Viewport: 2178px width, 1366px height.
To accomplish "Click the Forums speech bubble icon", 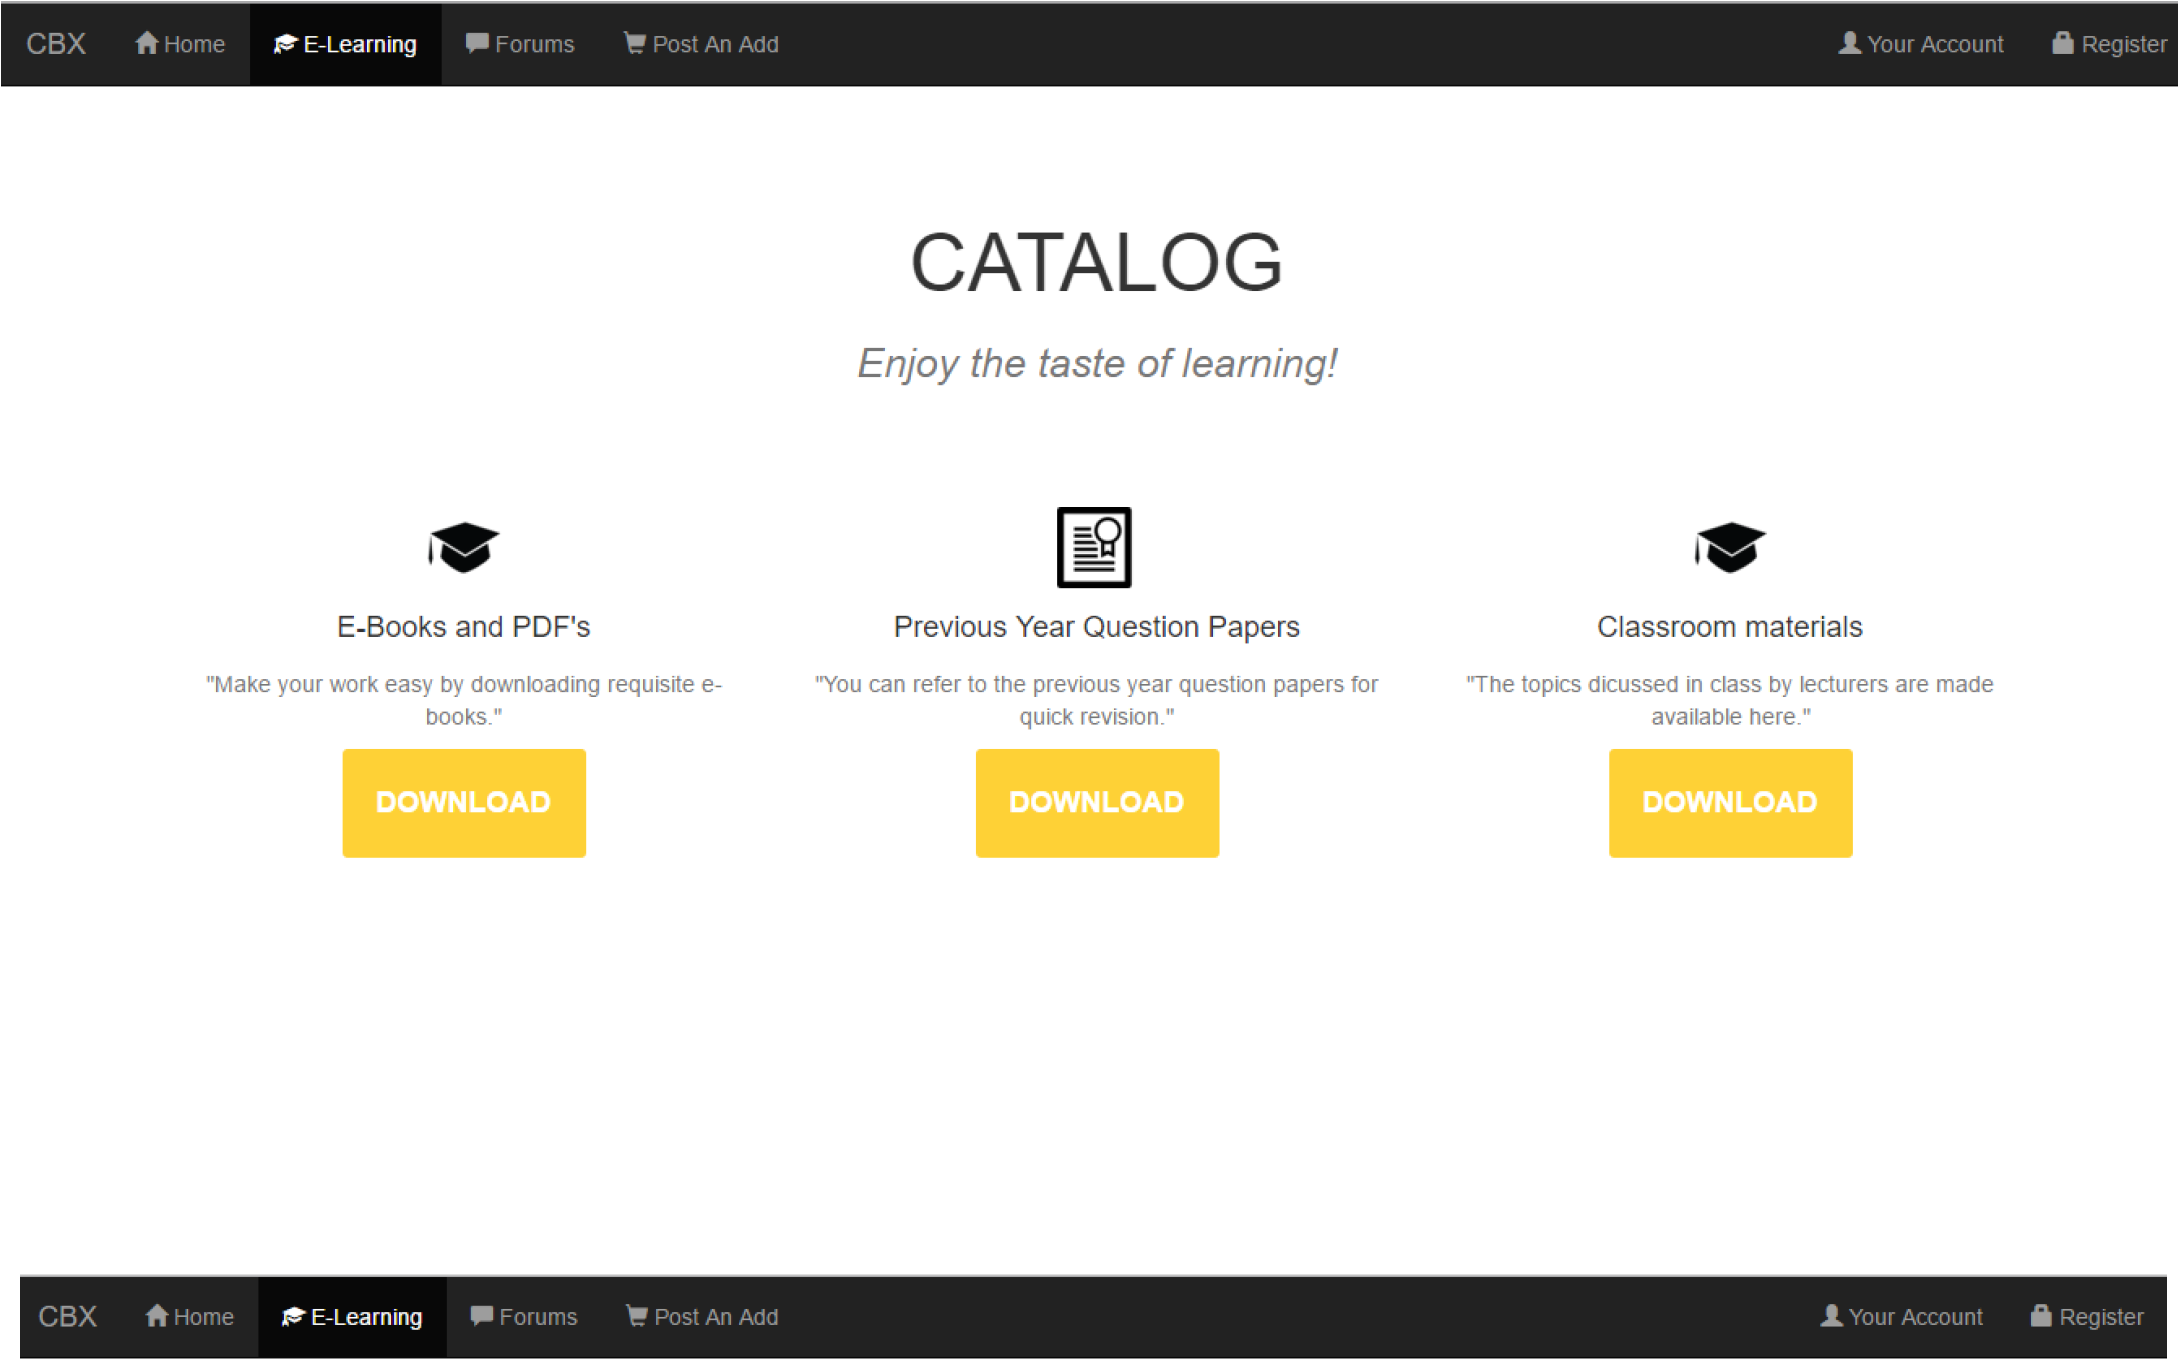I will click(478, 43).
